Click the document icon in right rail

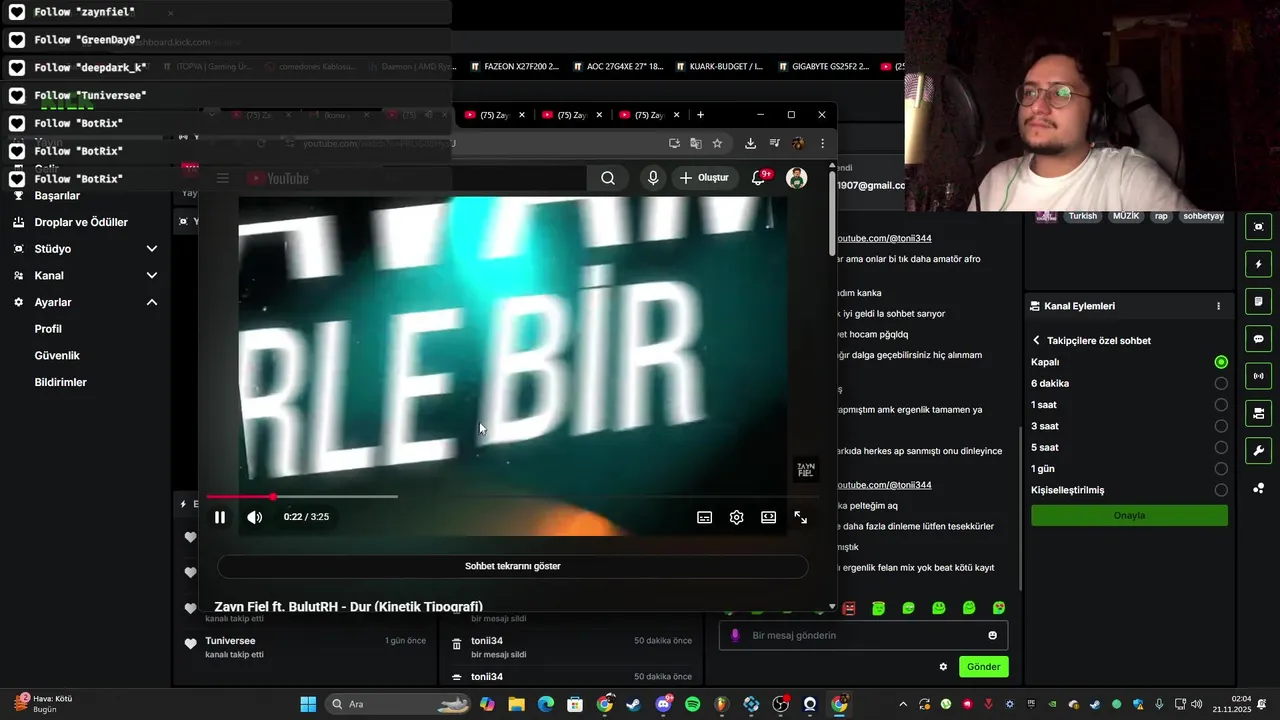tap(1259, 302)
